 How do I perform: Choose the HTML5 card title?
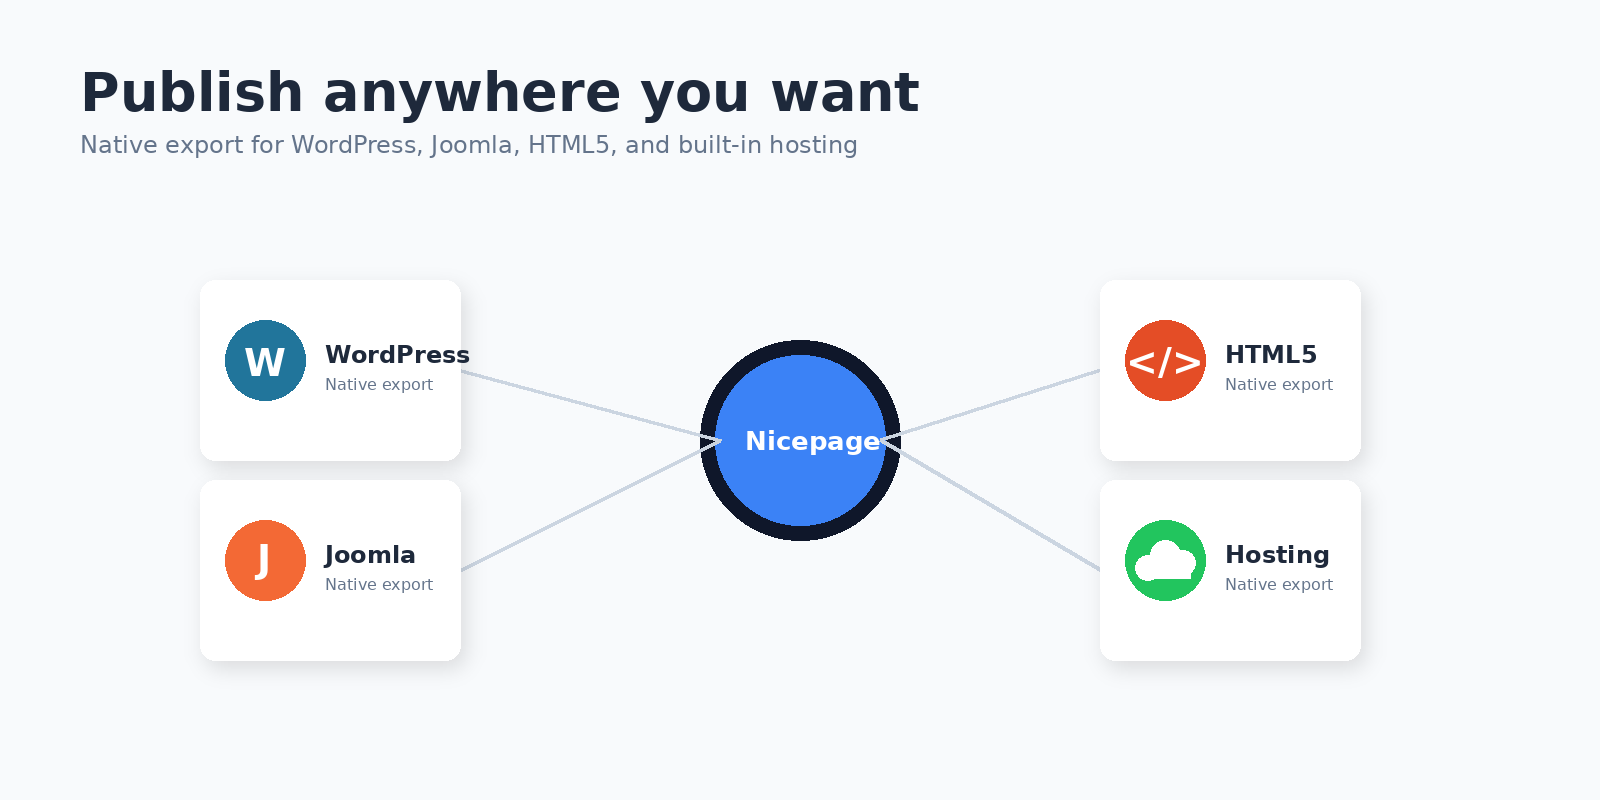1270,355
